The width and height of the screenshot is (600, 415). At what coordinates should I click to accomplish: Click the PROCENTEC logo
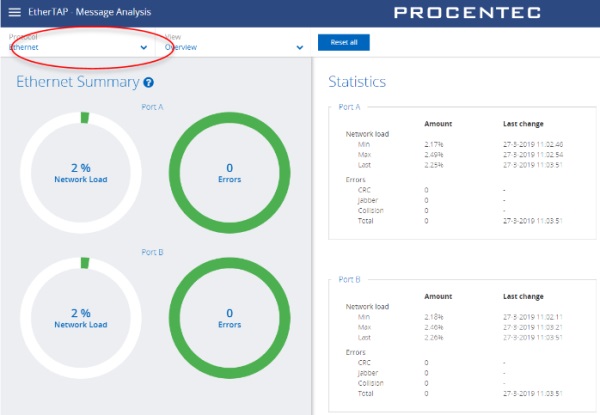tap(467, 12)
